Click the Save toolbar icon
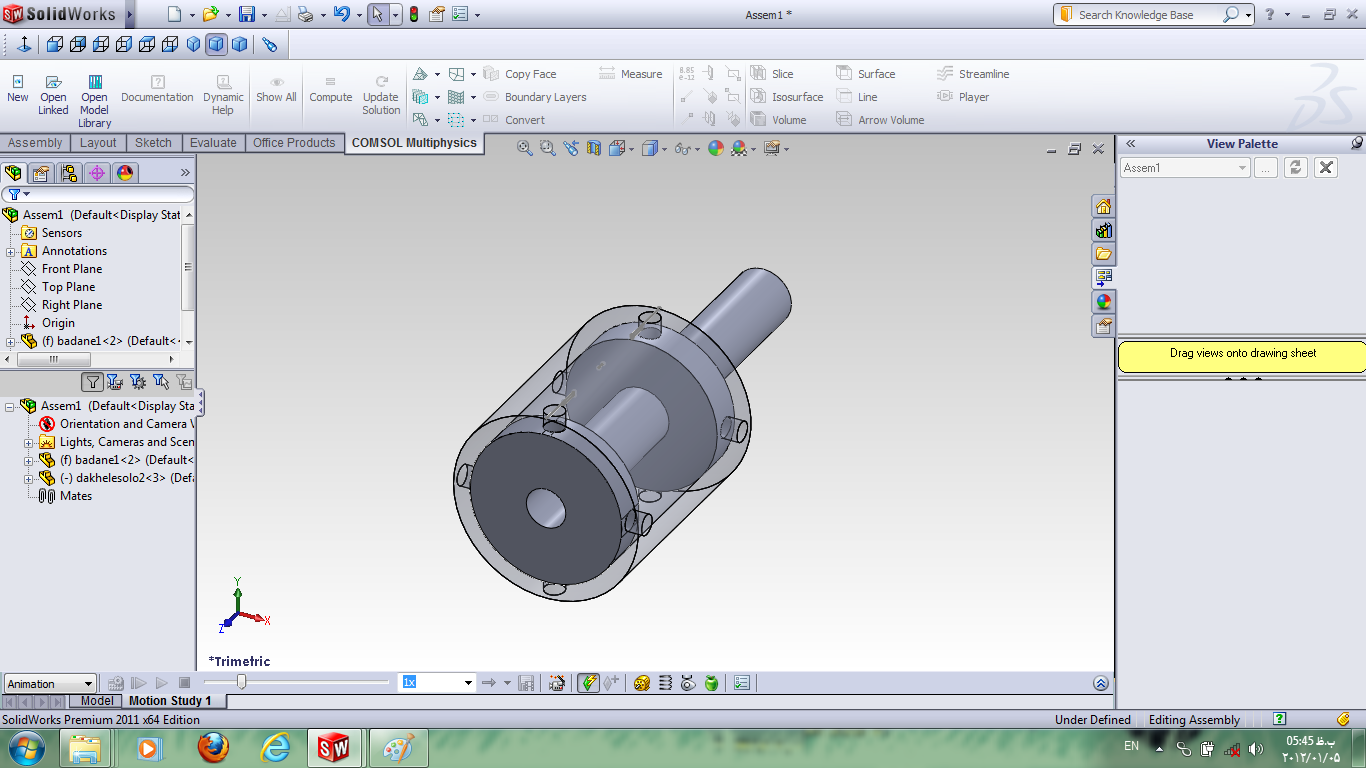Viewport: 1366px width, 768px height. click(x=246, y=15)
